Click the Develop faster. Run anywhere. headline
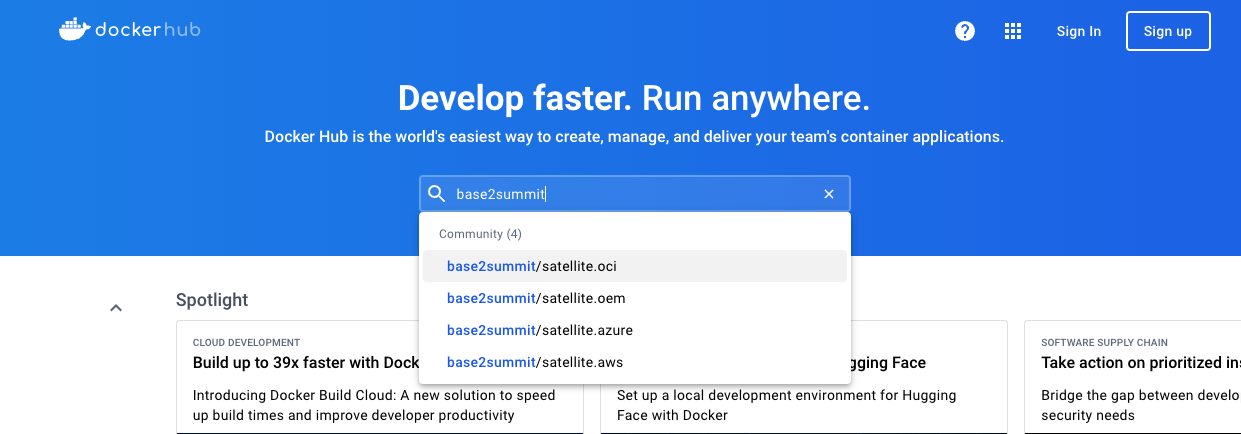 click(634, 98)
